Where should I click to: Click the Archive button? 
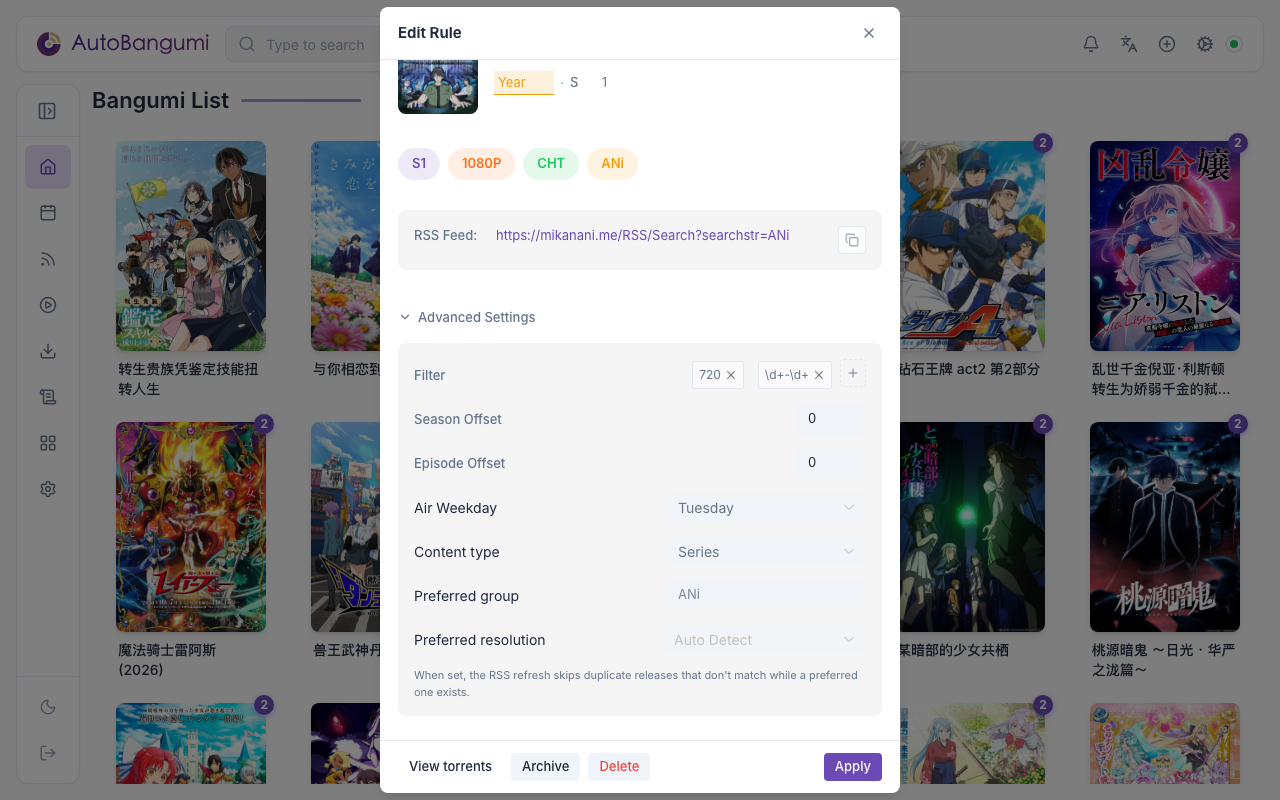click(x=545, y=766)
